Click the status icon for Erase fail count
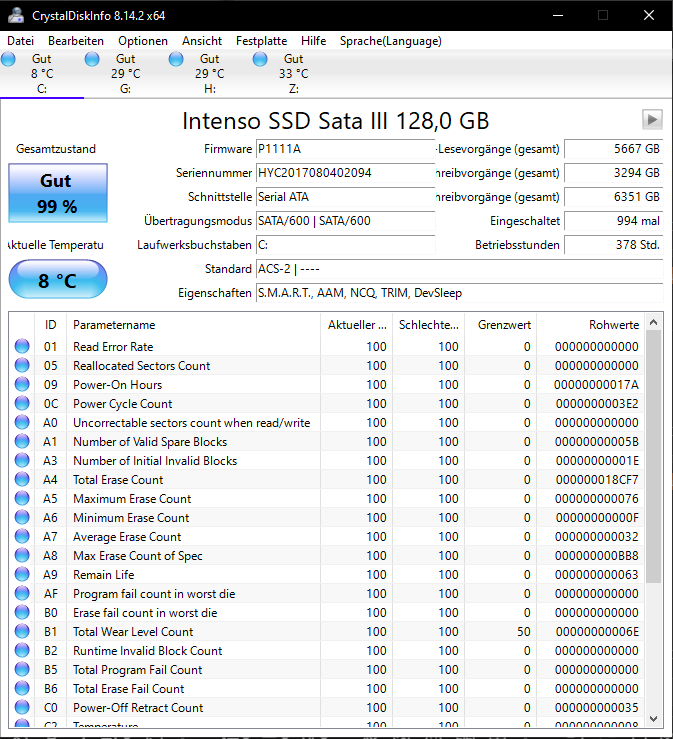Image resolution: width=673 pixels, height=739 pixels. point(22,613)
